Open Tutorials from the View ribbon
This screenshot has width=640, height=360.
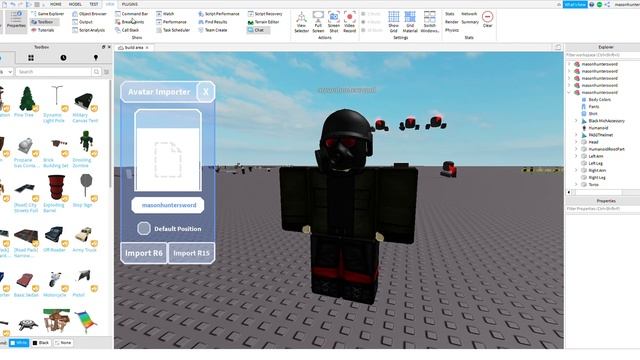coord(43,30)
